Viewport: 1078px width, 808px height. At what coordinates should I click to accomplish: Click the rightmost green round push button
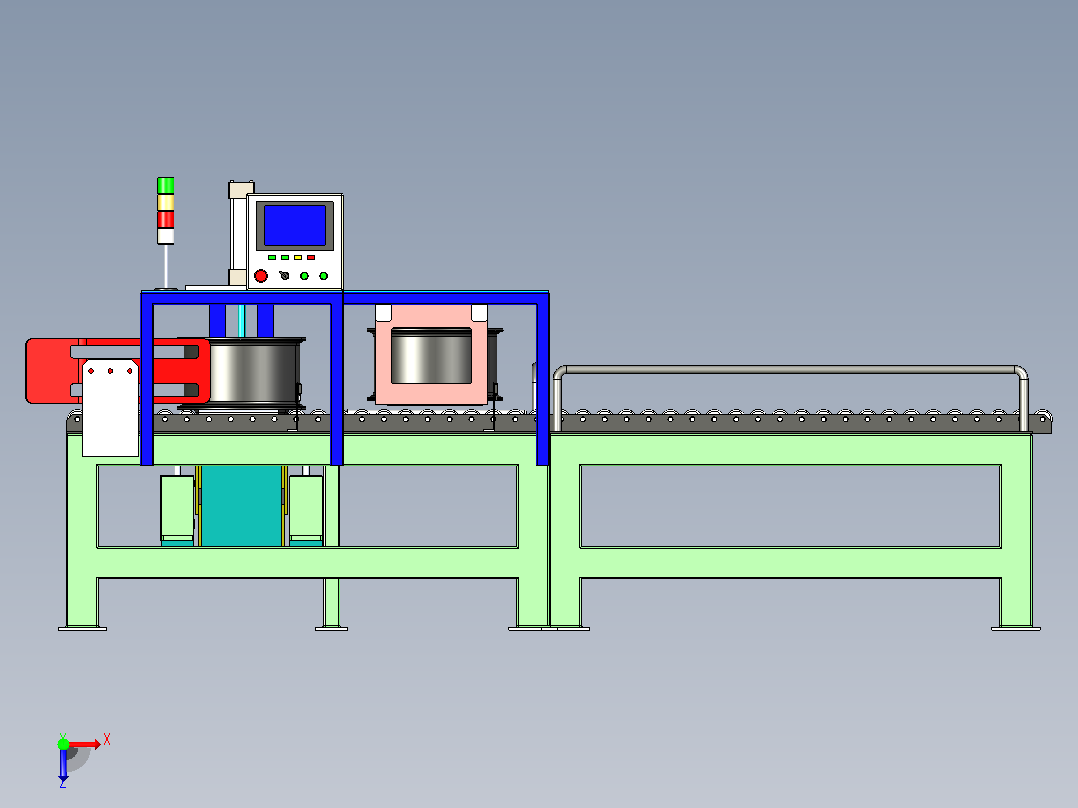(x=323, y=276)
